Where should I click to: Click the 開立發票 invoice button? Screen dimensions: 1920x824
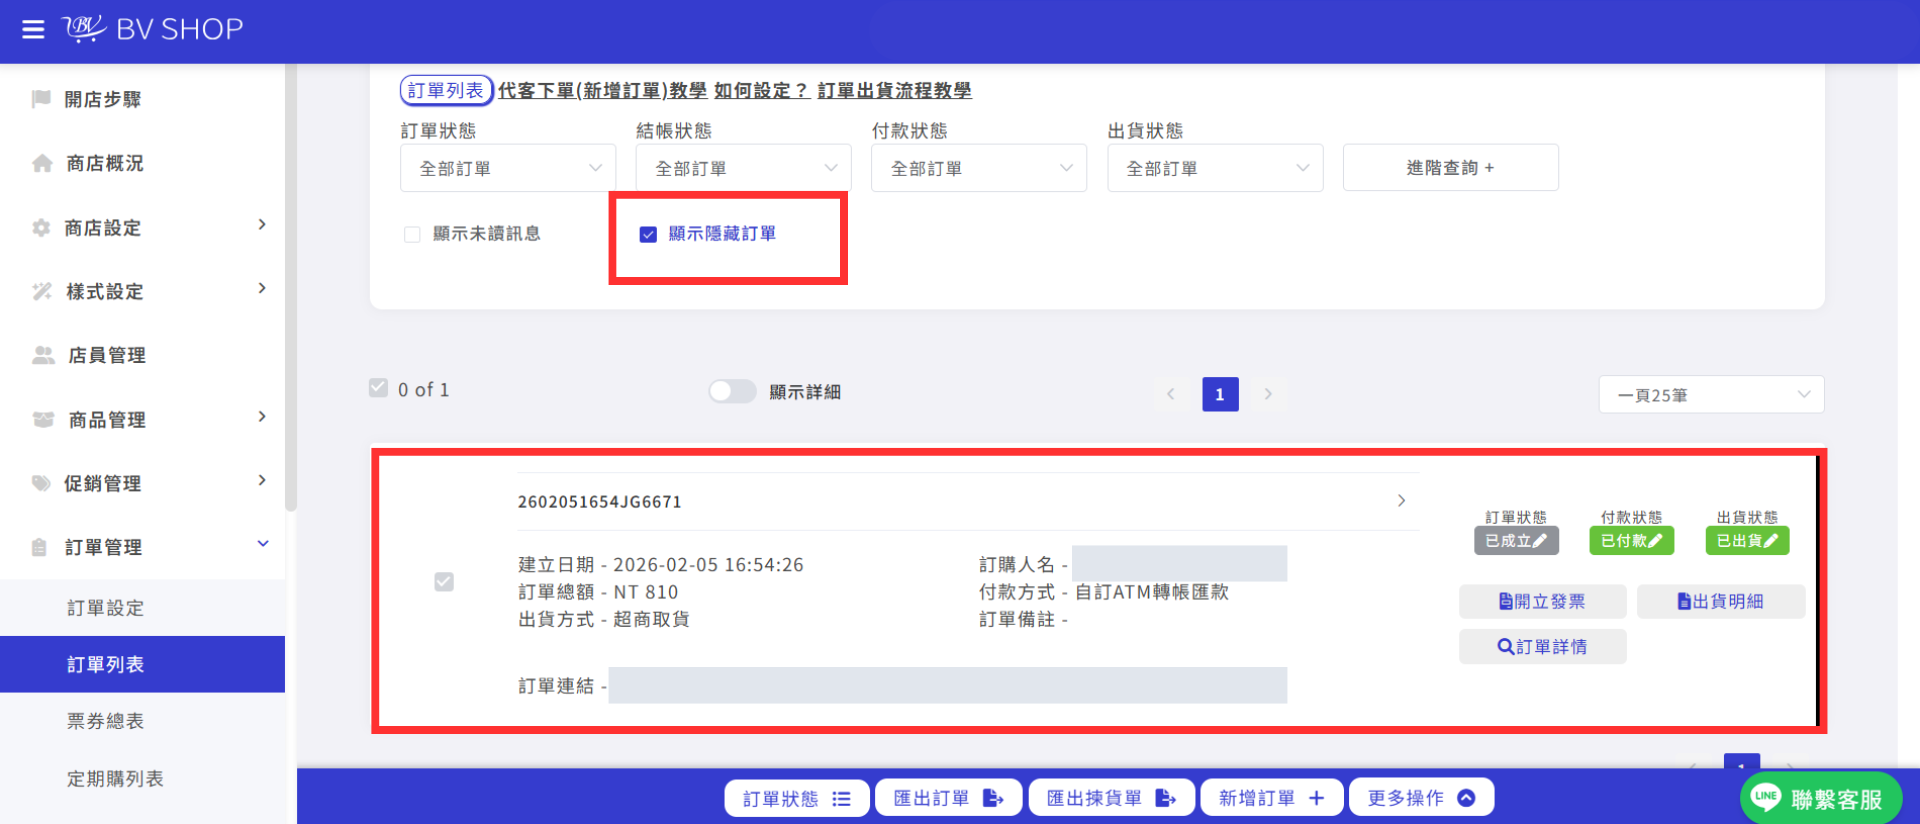[1542, 601]
